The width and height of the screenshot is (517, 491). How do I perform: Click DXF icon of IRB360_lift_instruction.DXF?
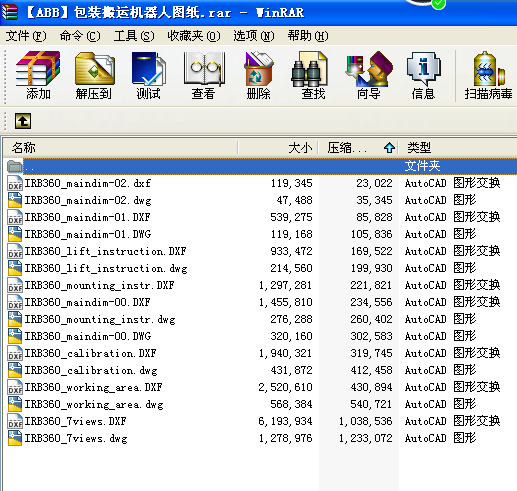pyautogui.click(x=15, y=251)
